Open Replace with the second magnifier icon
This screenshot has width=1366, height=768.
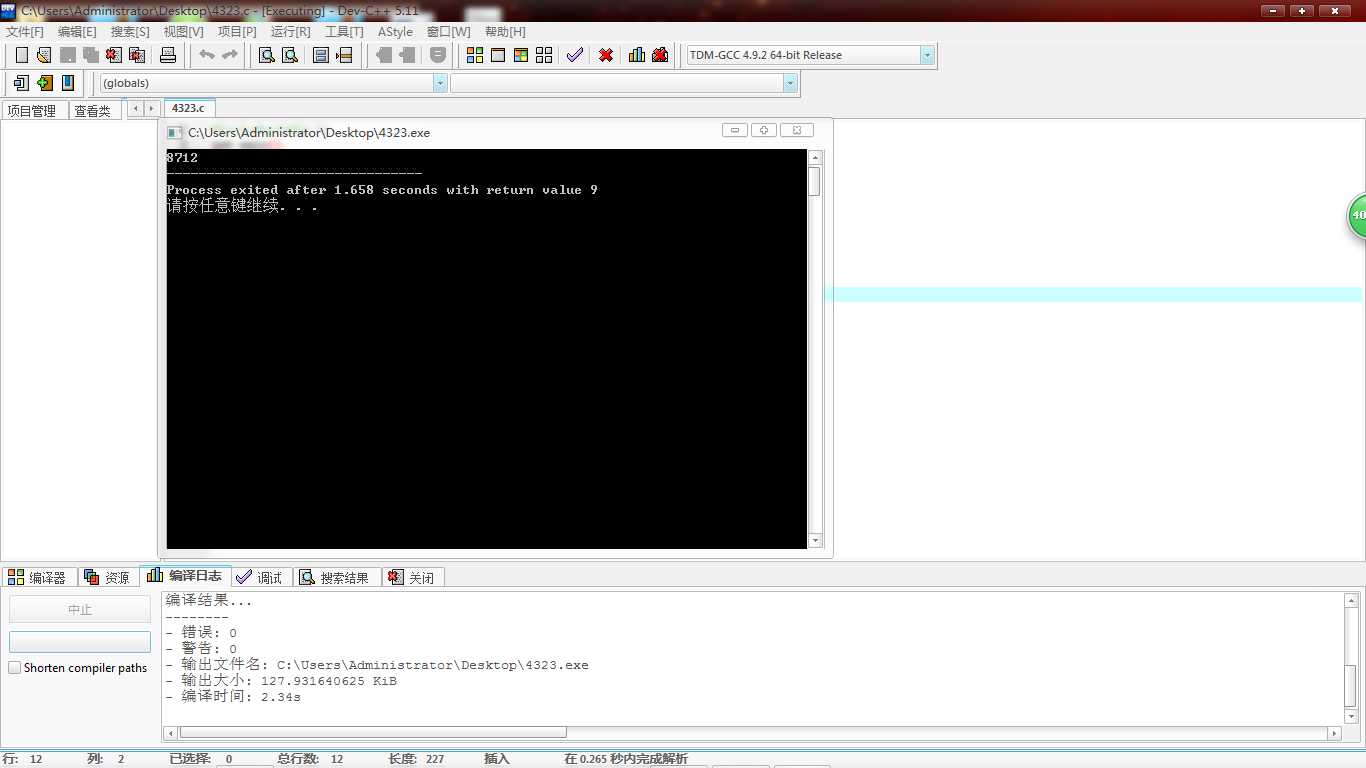coord(290,55)
